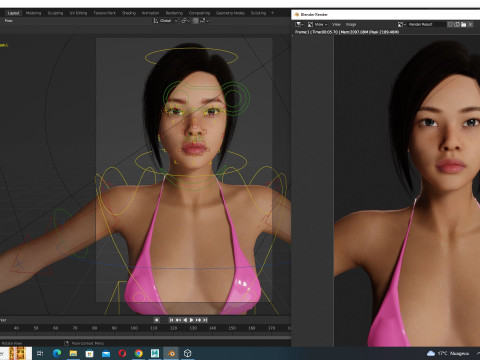Jump to the last frame
Viewport: 480px width, 360px height.
205,320
